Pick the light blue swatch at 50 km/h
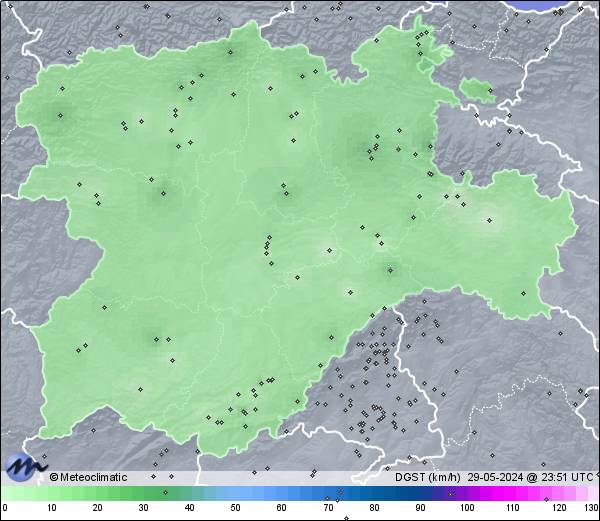 236,493
